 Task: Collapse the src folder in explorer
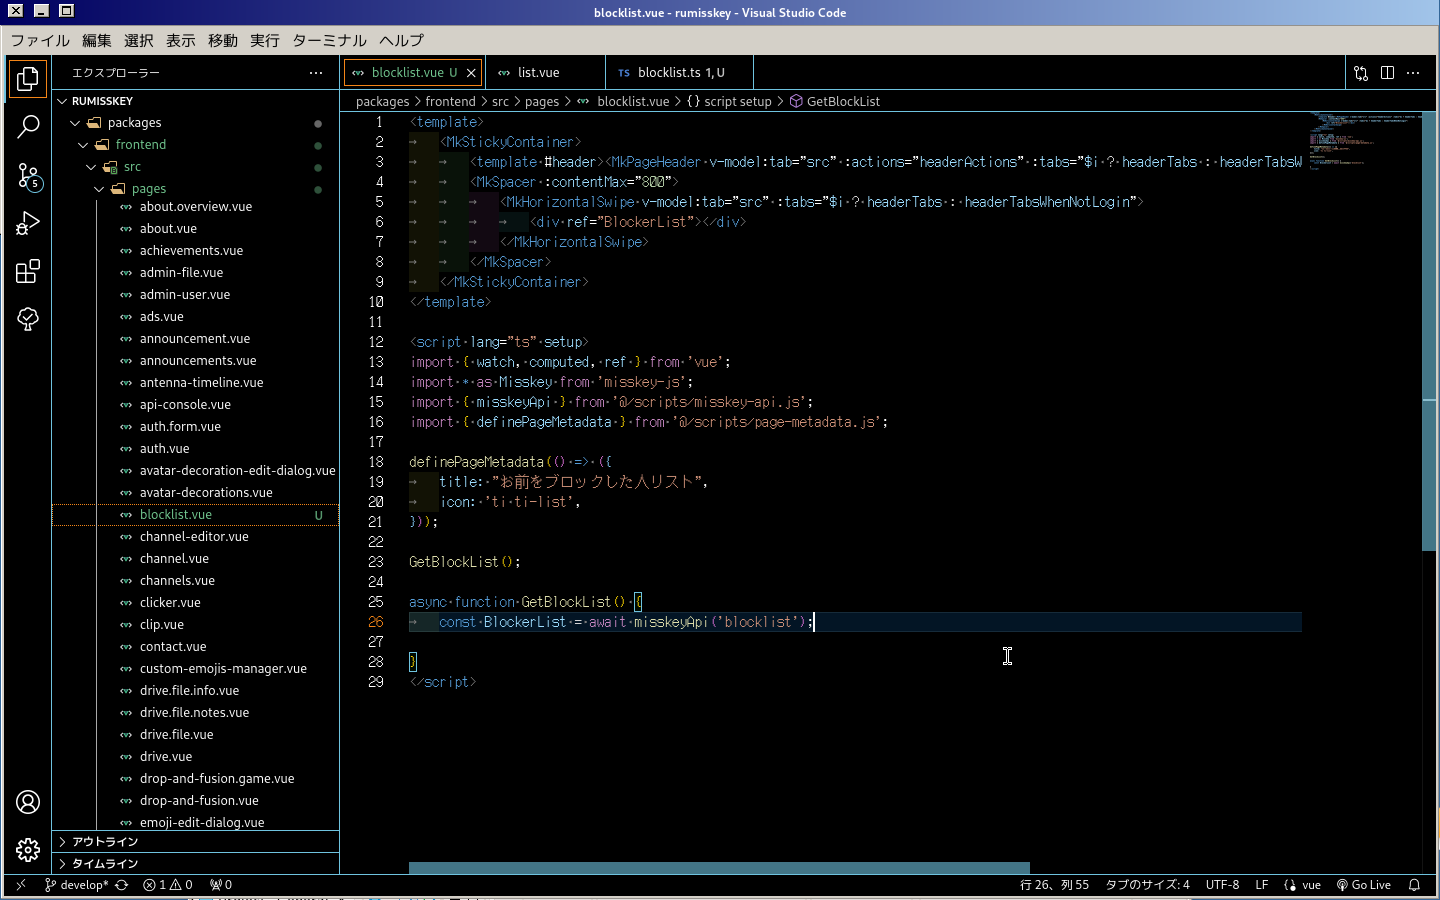(x=195, y=167)
